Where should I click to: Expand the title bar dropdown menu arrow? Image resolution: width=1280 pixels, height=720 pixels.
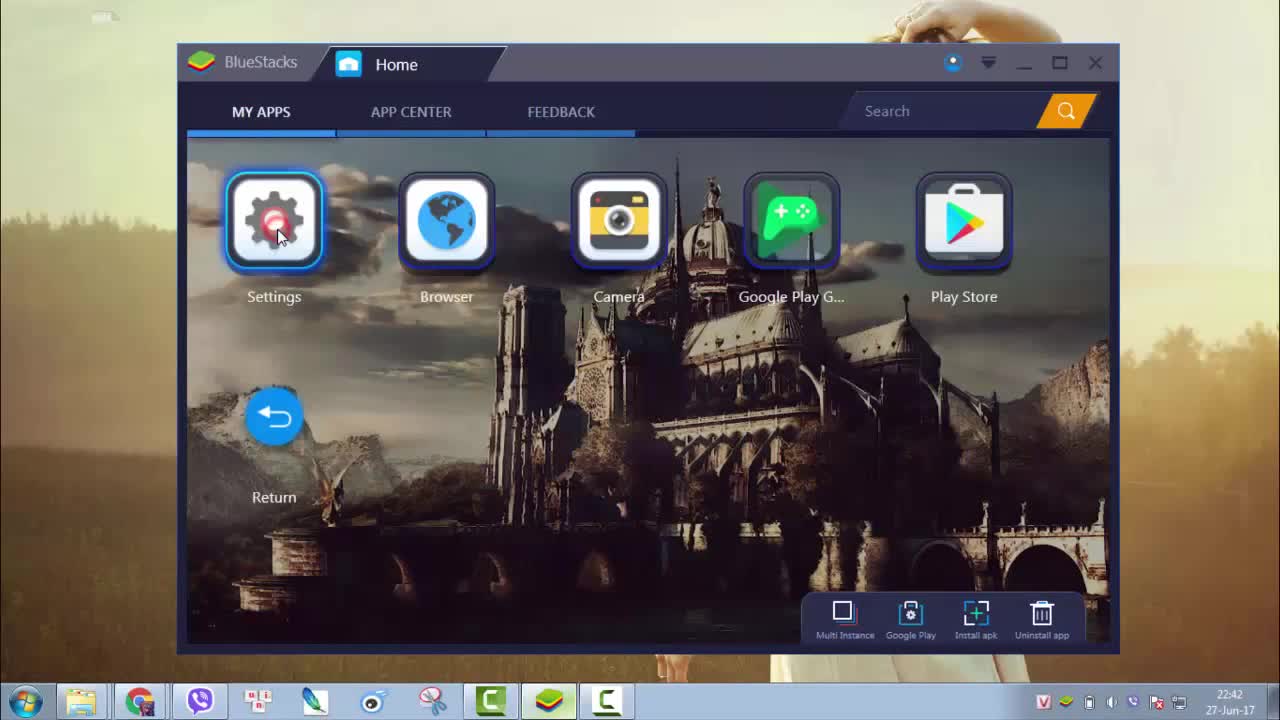988,63
